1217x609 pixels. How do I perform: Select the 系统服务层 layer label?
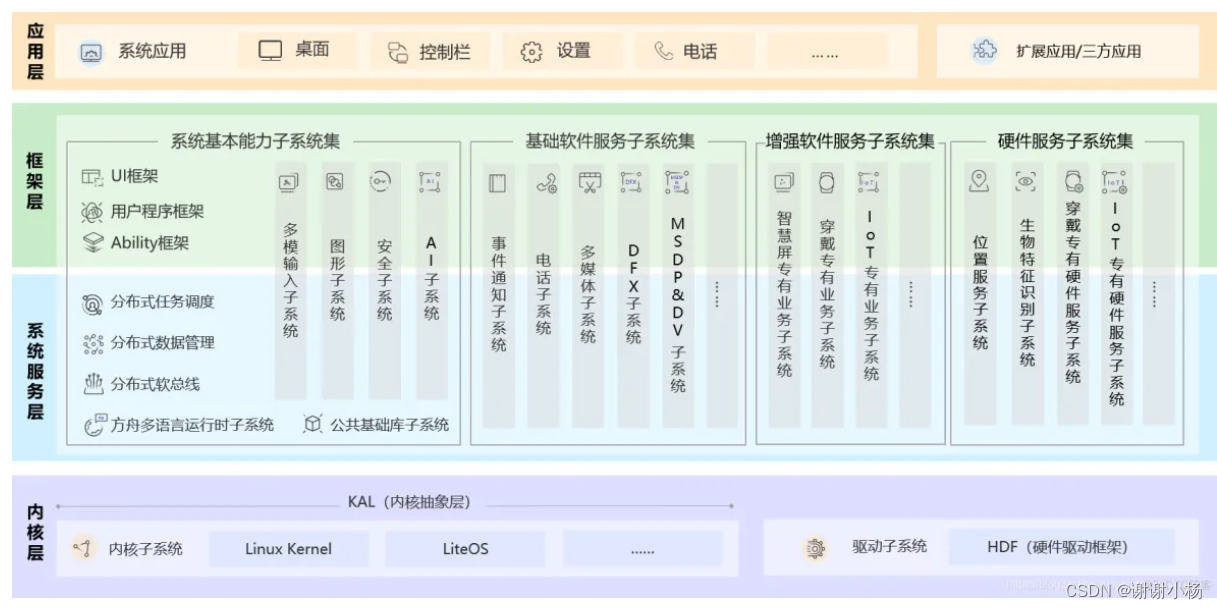click(35, 370)
